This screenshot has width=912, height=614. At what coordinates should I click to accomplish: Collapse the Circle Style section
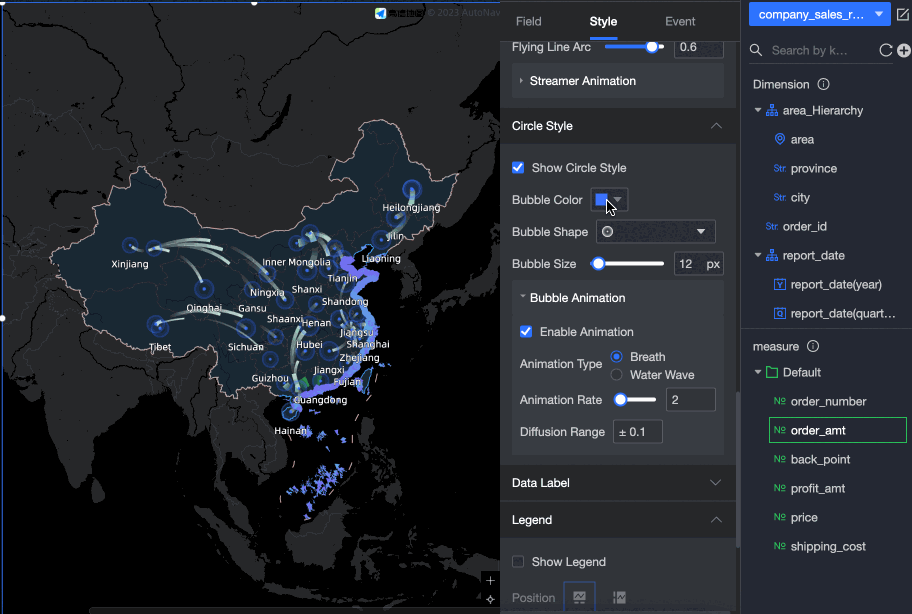tap(716, 126)
